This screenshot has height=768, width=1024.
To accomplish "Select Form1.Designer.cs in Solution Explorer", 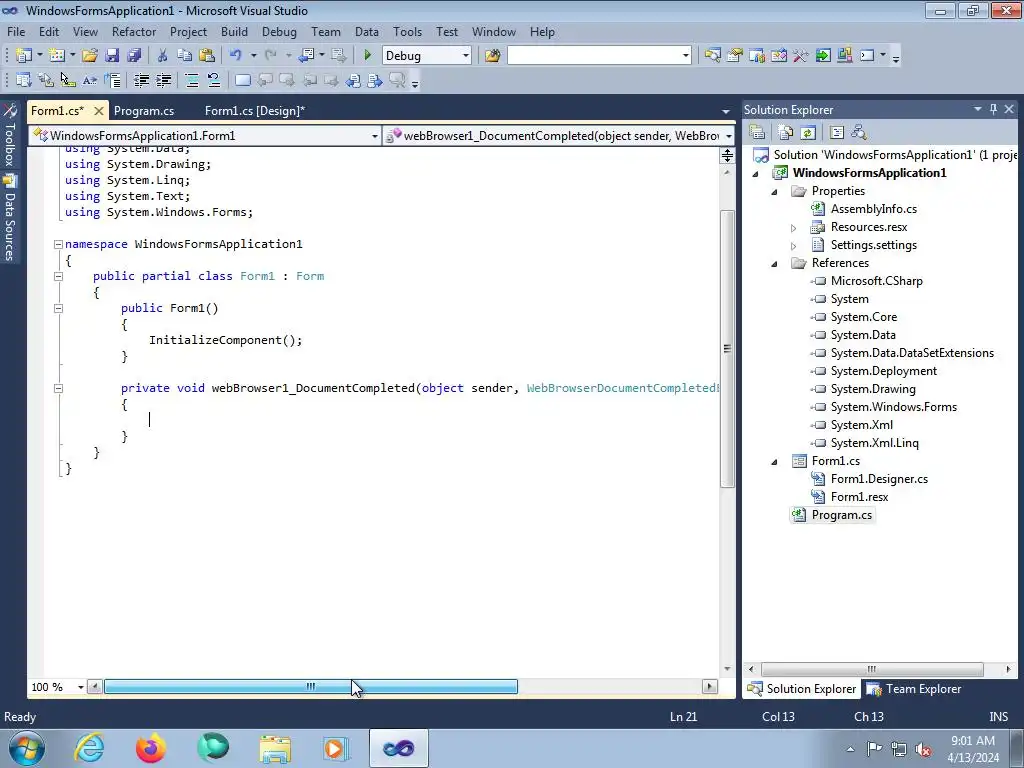I will tap(879, 479).
